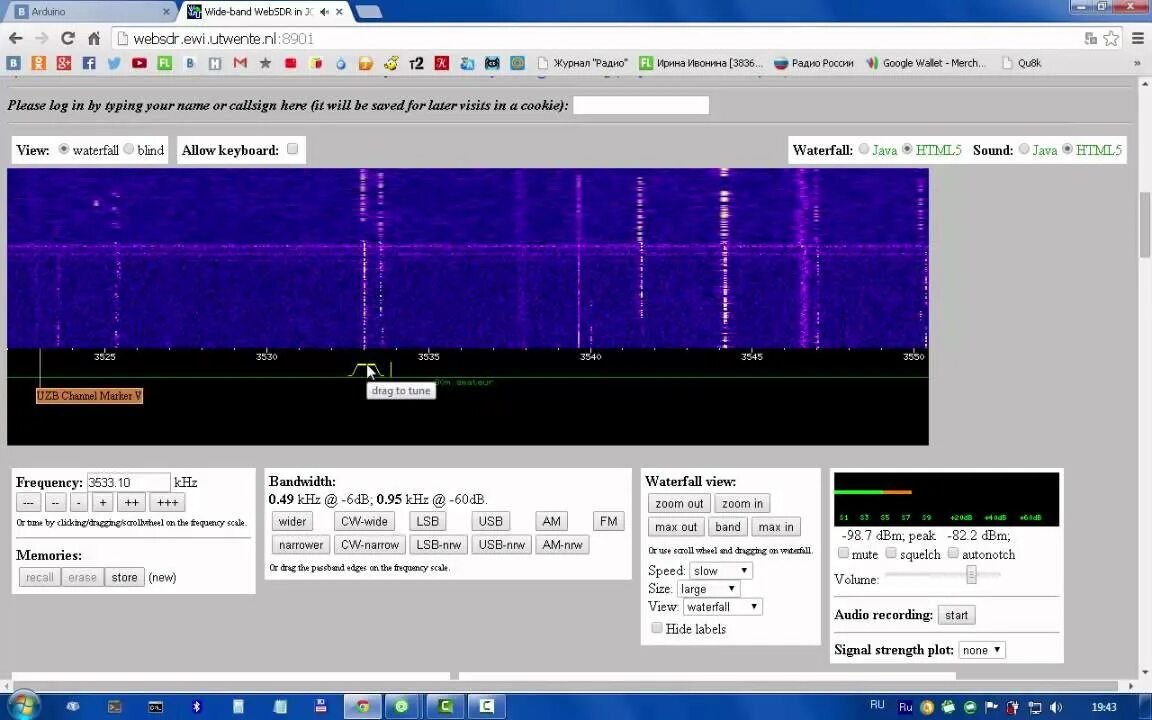1152x720 pixels.
Task: Click the UZB Channel Marker label
Action: tap(90, 395)
